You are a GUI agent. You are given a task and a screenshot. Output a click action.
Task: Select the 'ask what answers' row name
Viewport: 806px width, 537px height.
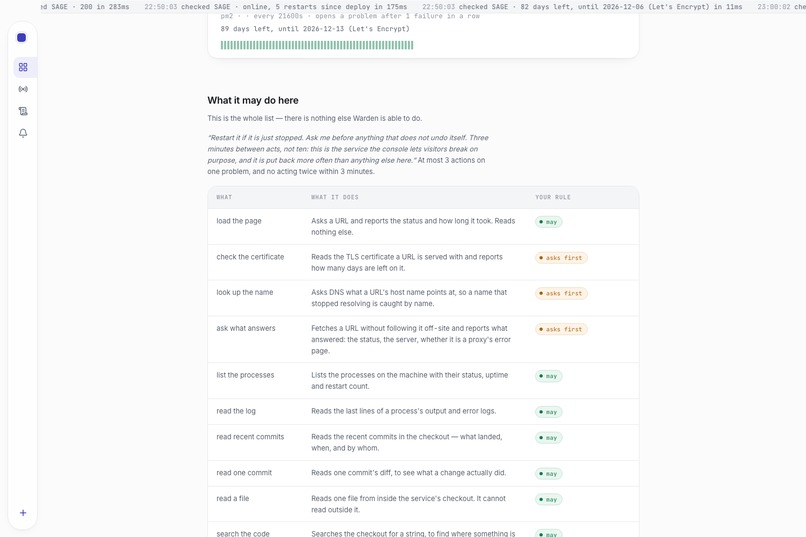[x=246, y=328]
